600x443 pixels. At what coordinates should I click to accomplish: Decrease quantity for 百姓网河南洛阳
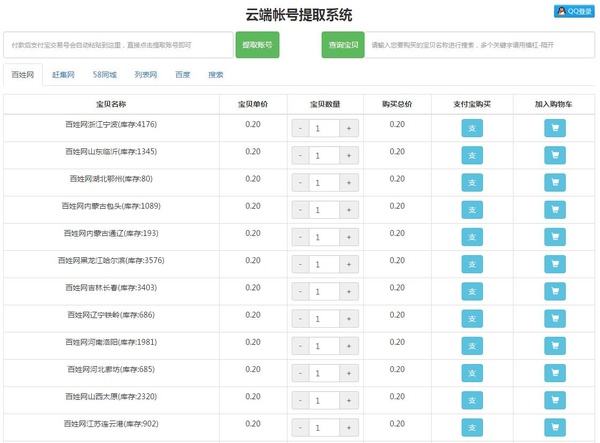(300, 346)
